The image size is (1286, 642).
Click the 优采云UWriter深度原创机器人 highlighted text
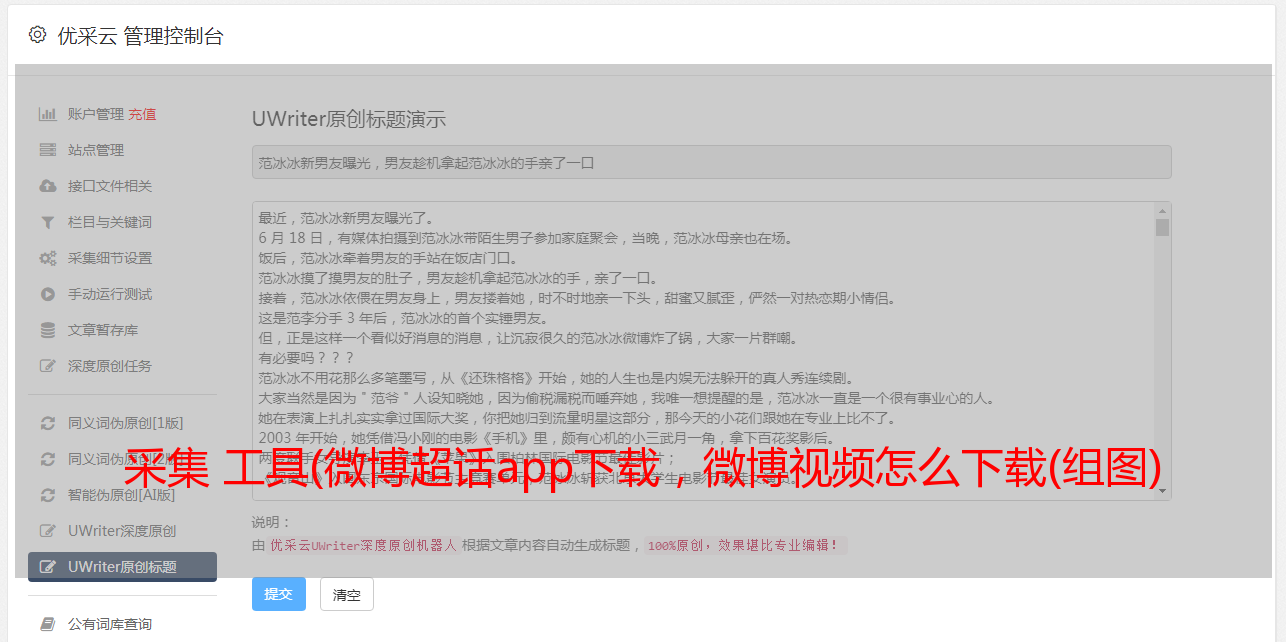[x=363, y=546]
